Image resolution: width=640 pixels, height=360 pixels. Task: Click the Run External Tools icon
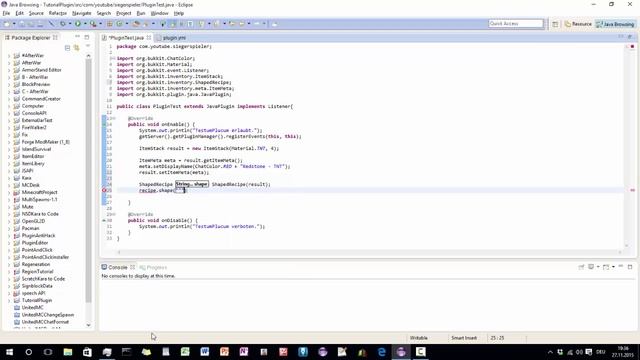[x=93, y=24]
